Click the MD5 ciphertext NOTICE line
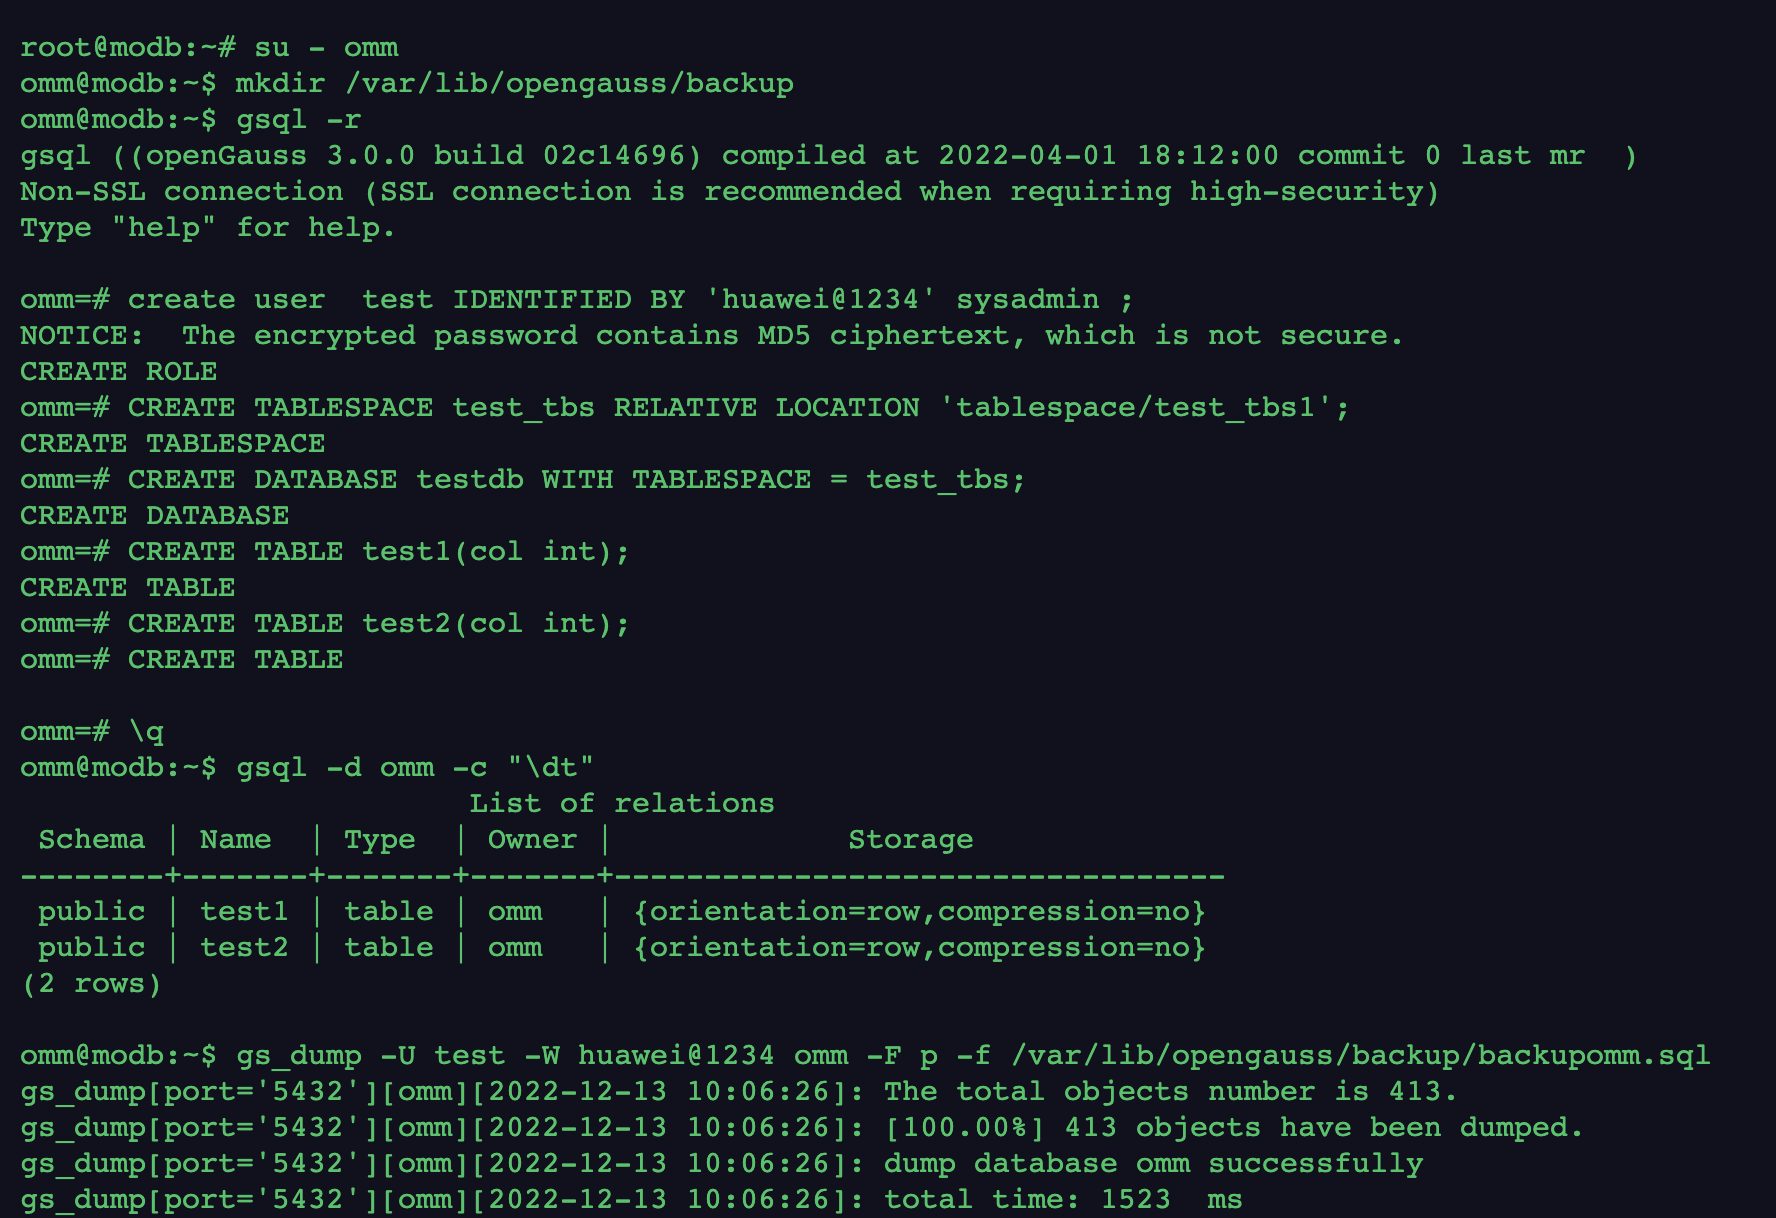 pyautogui.click(x=710, y=335)
